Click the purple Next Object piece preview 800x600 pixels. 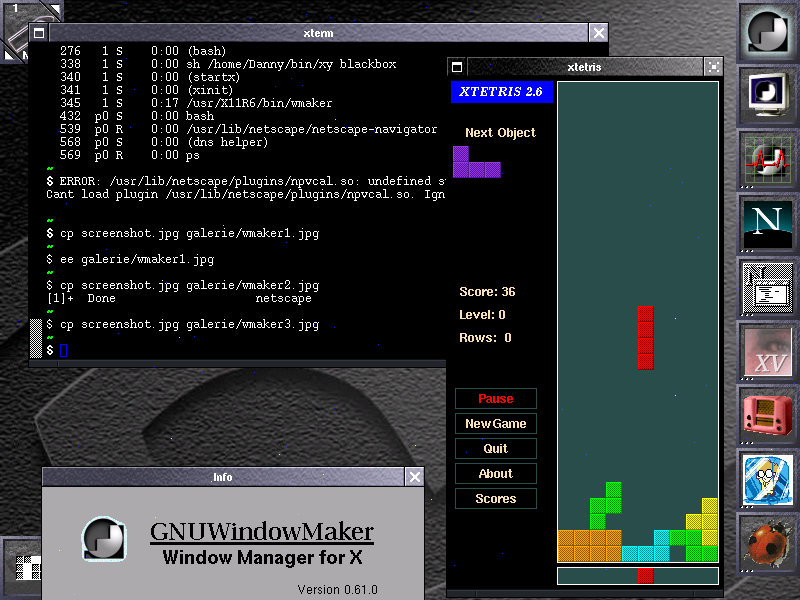click(477, 162)
